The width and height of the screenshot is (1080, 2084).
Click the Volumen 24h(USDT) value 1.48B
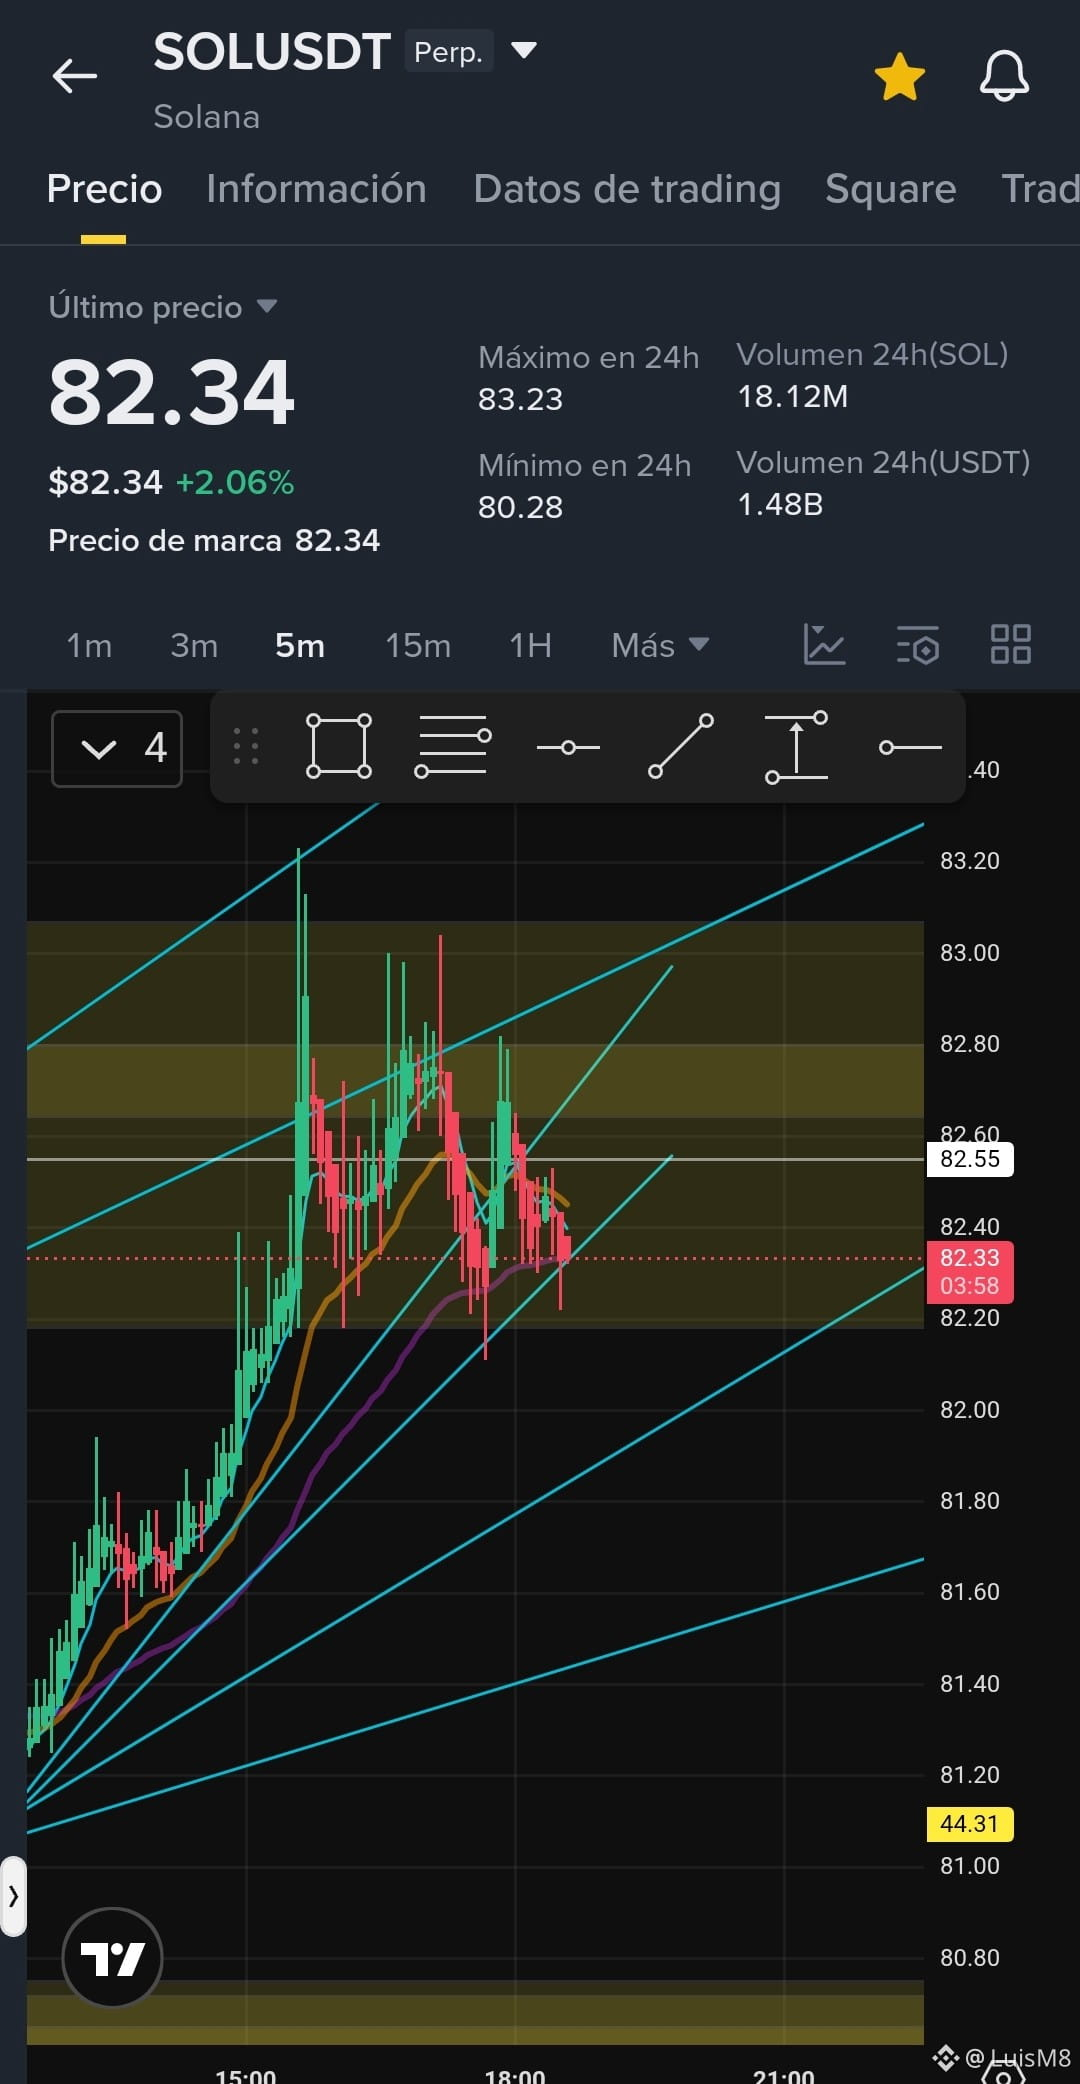[780, 505]
